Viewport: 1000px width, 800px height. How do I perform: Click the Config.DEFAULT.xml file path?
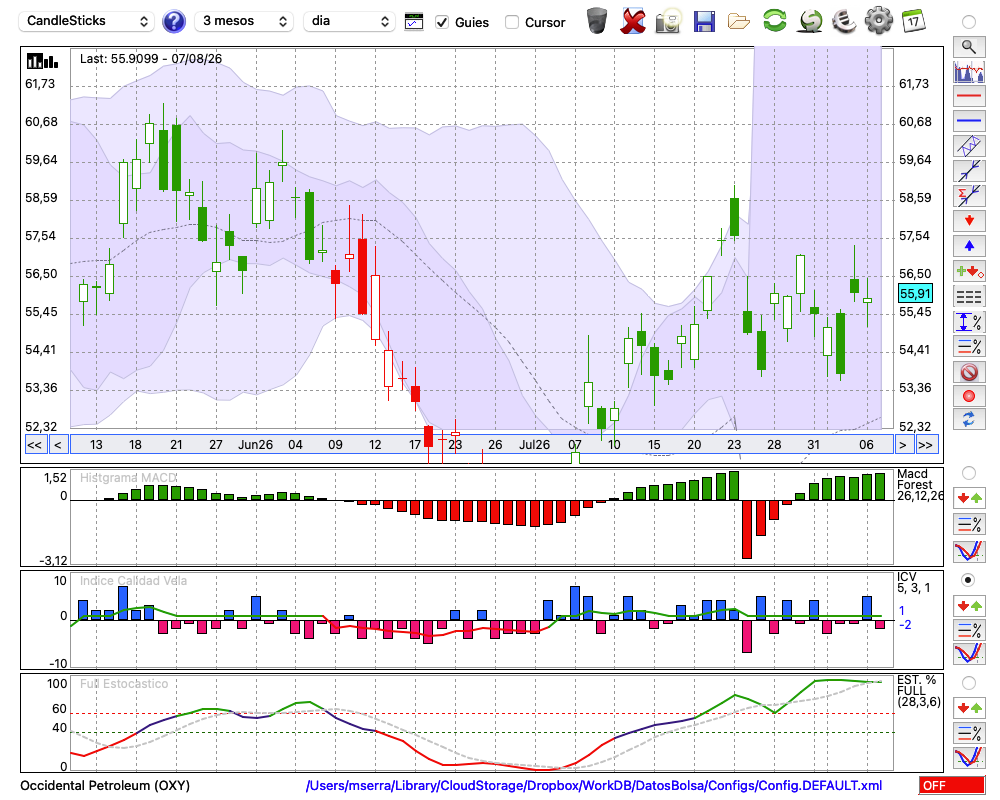[x=594, y=785]
